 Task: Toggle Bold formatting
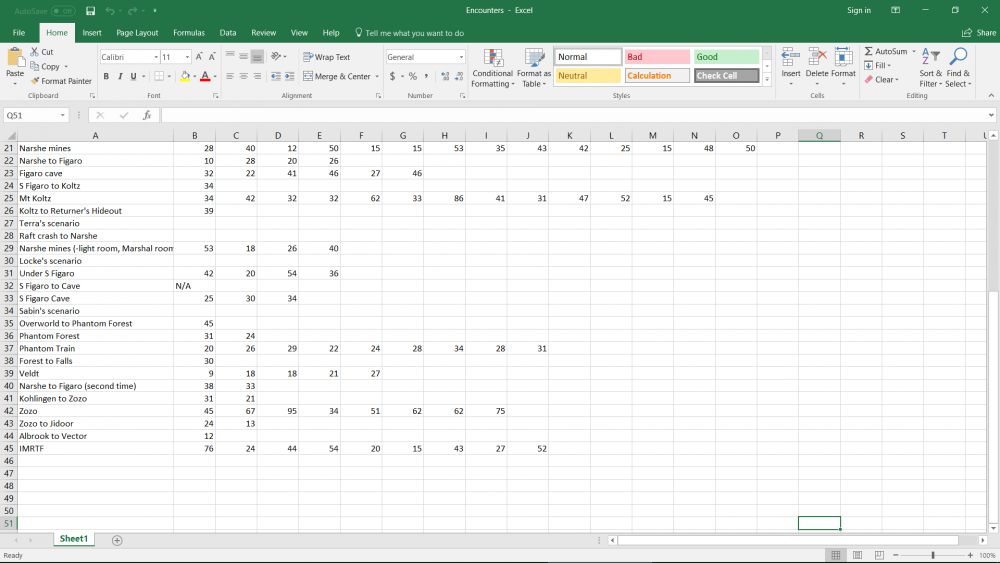point(106,76)
